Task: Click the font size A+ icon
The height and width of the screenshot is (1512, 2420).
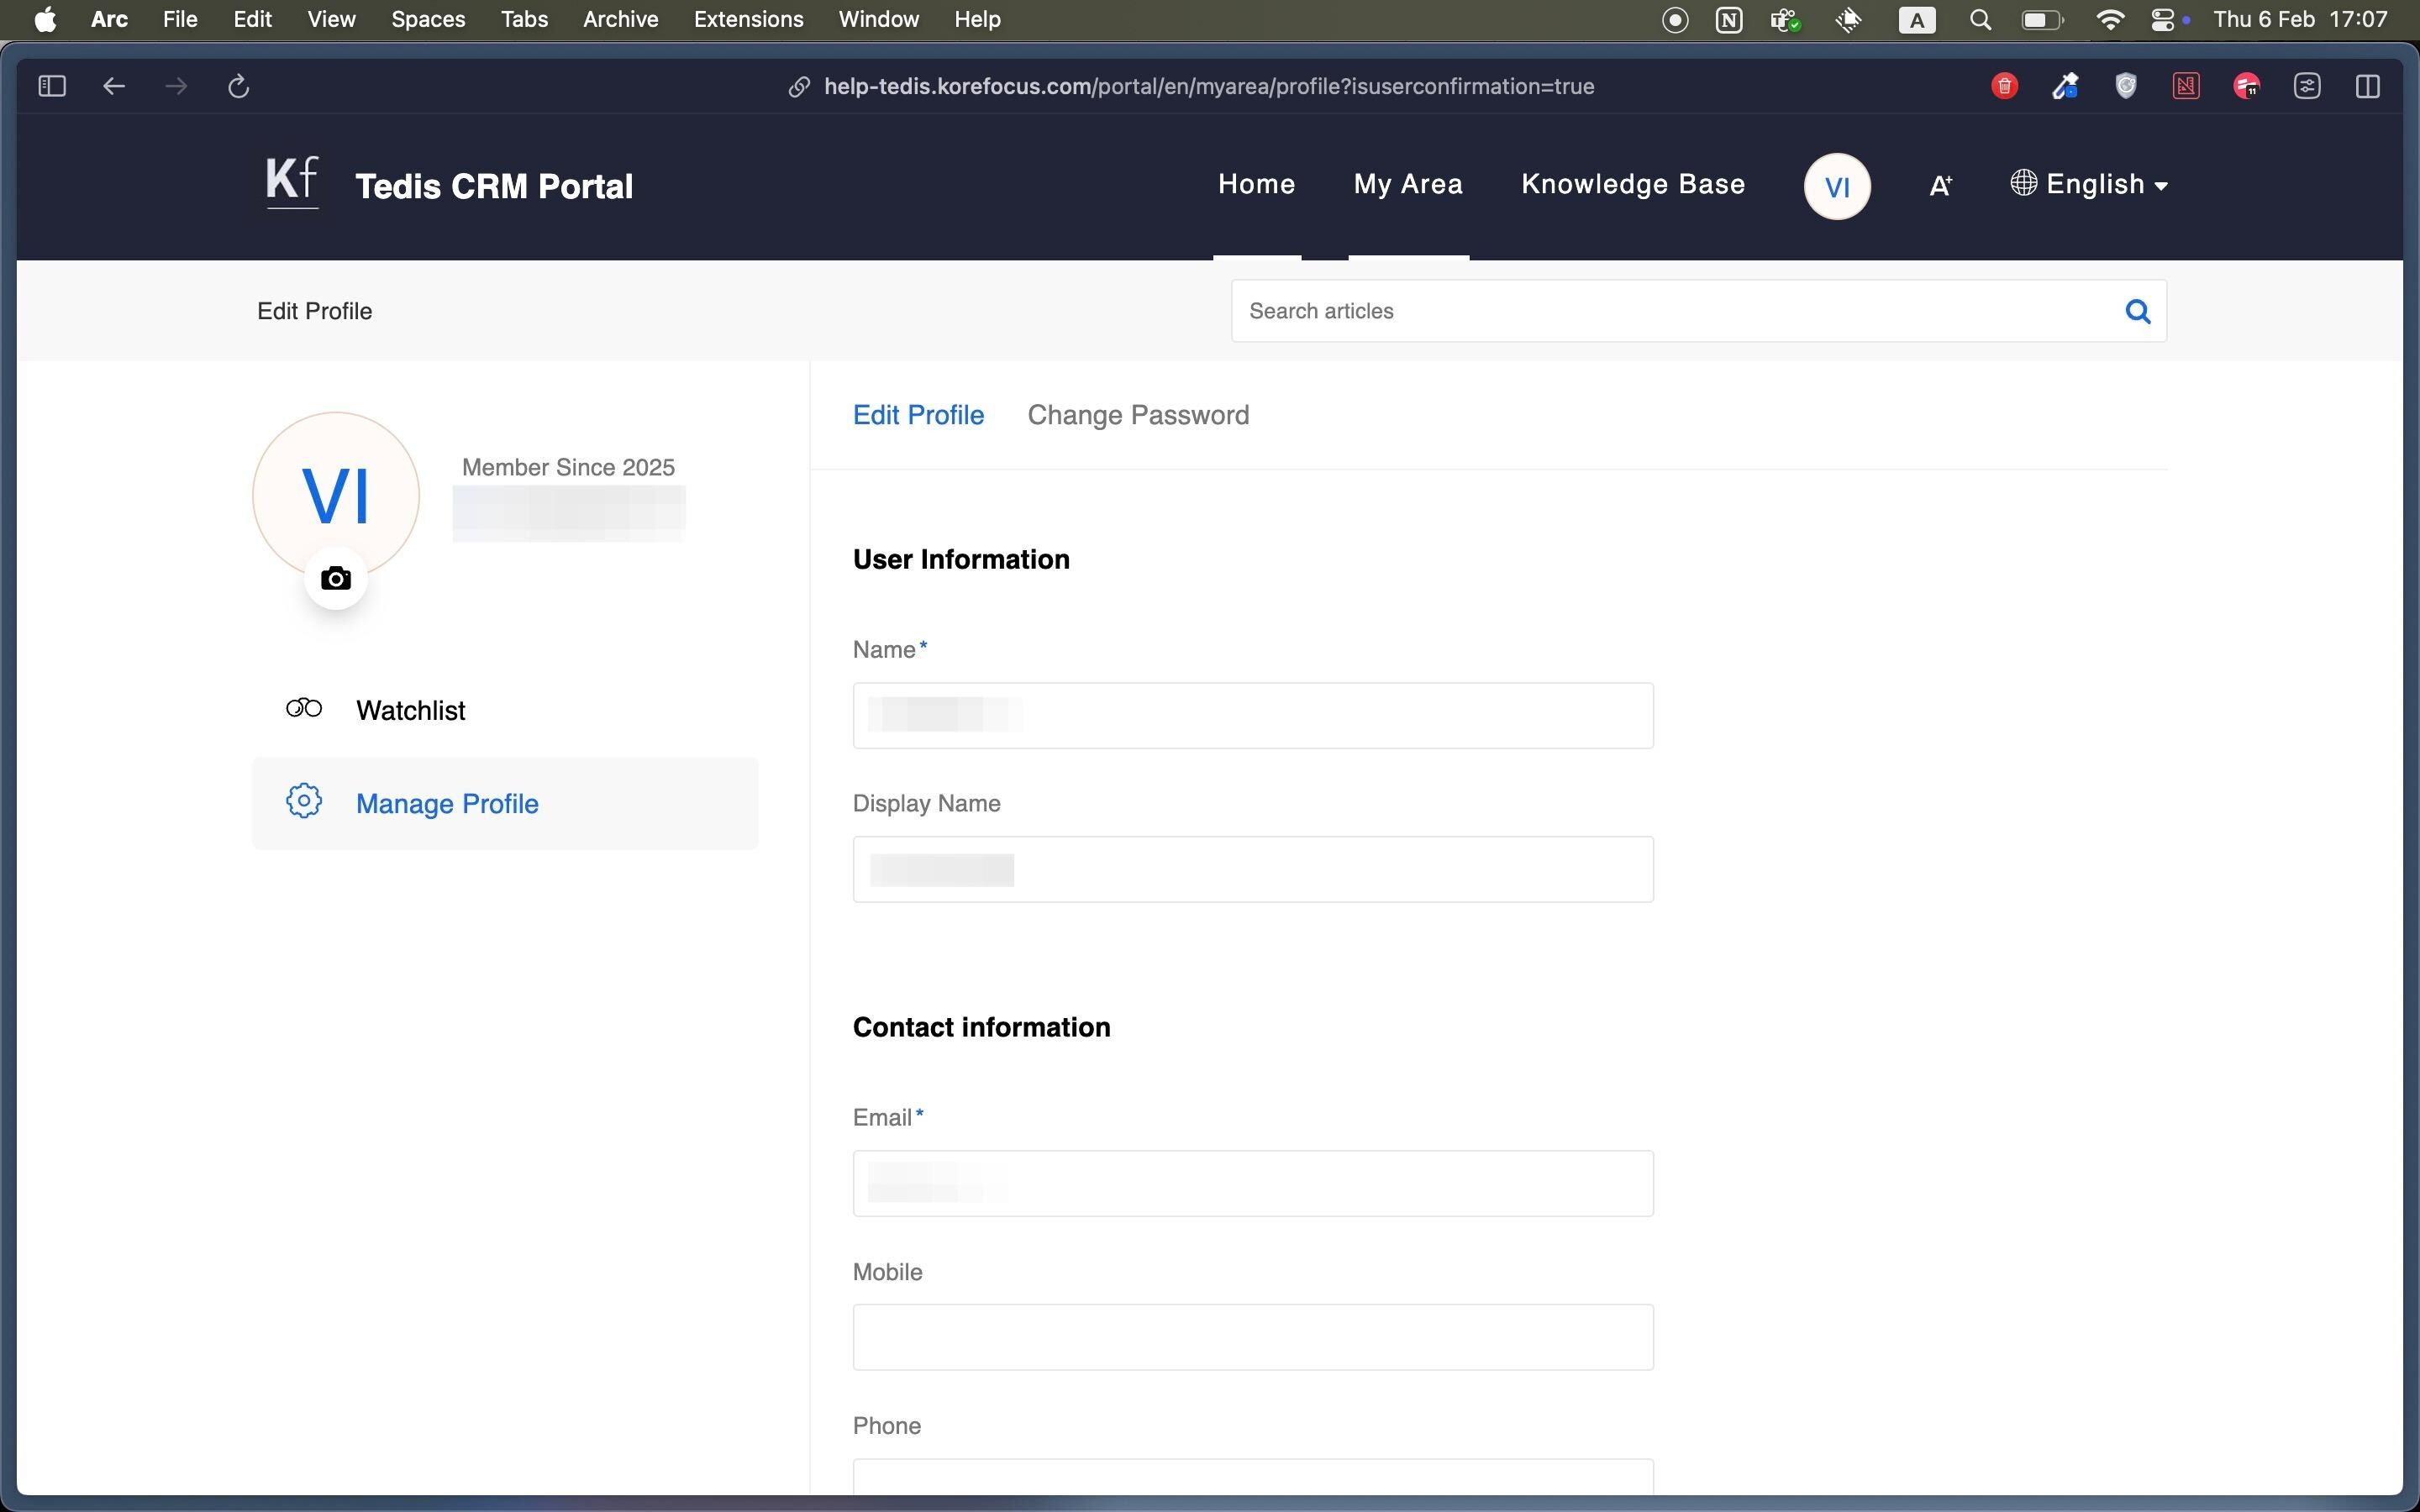Action: (x=1940, y=185)
